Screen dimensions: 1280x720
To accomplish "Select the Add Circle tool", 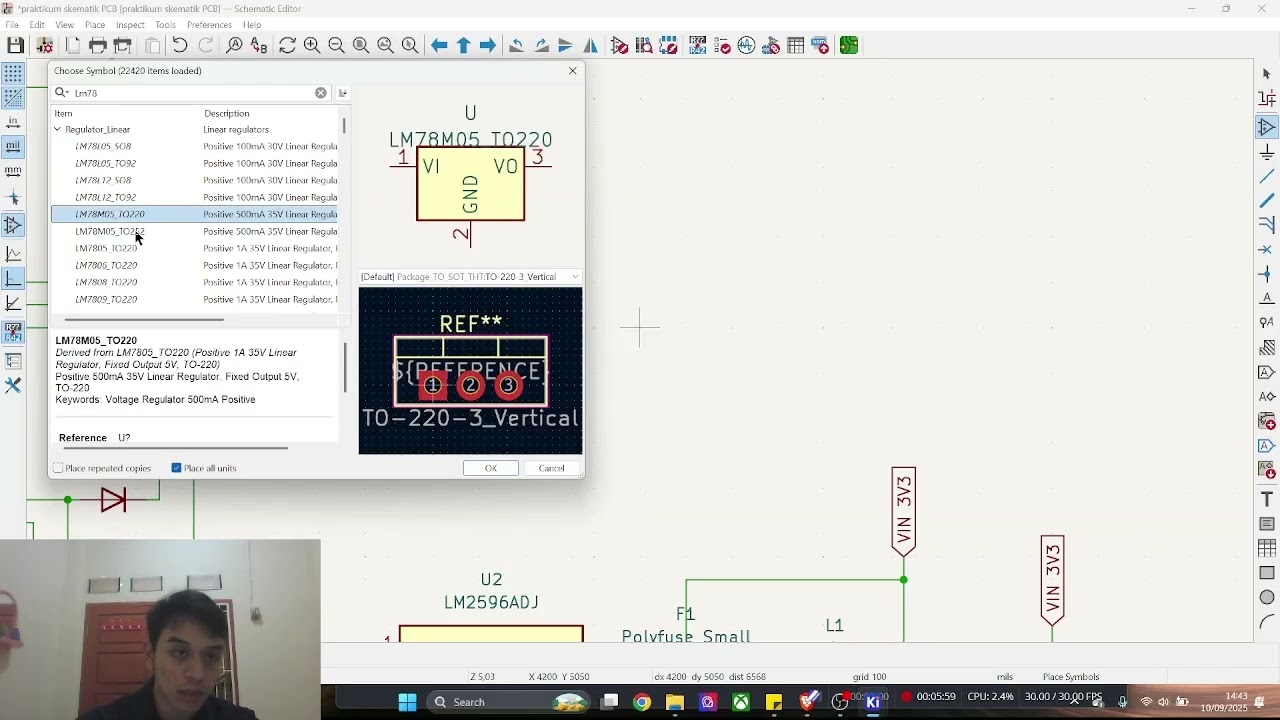I will (1267, 597).
